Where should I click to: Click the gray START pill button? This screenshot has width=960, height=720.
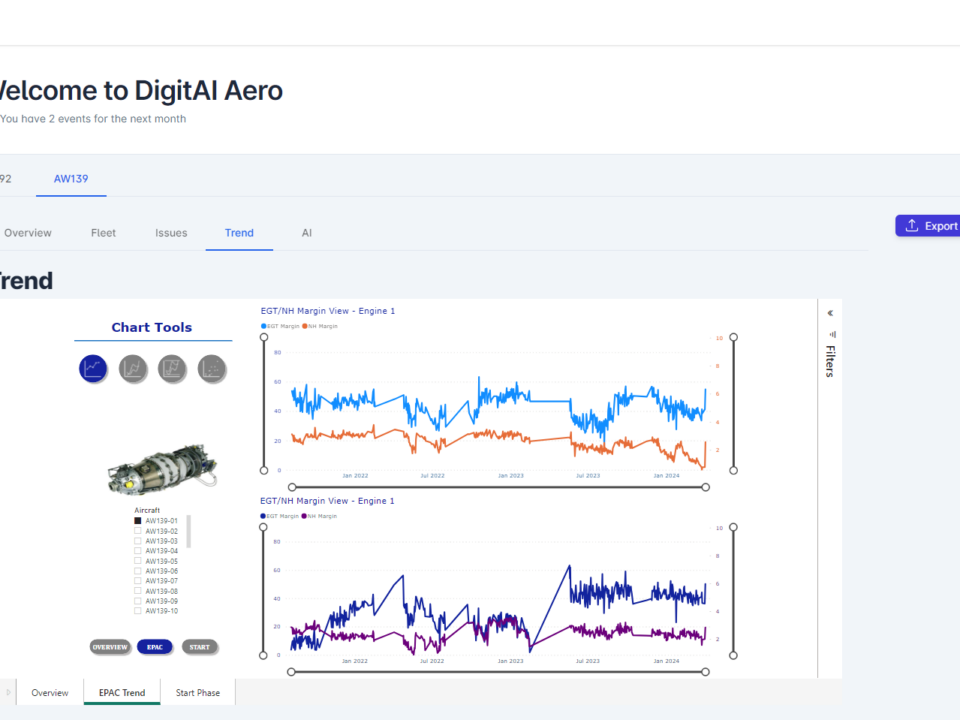200,647
